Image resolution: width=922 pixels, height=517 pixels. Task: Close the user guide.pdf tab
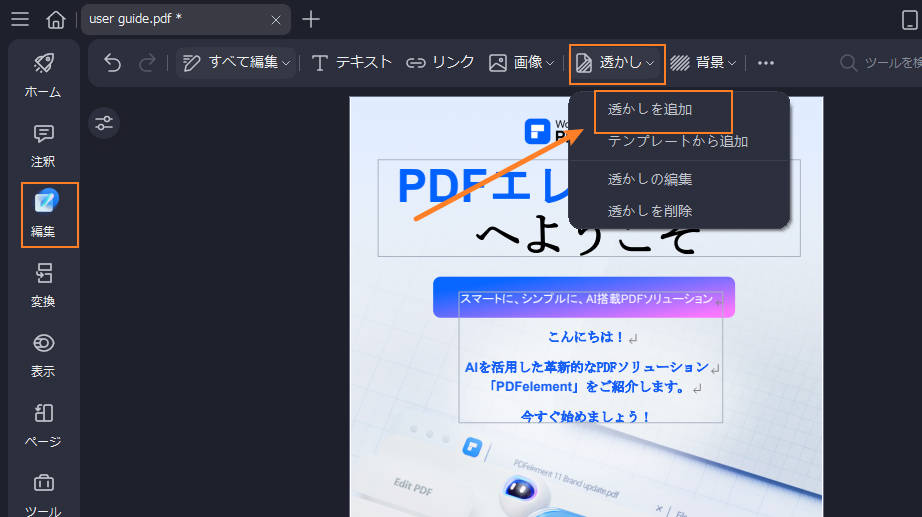[275, 20]
